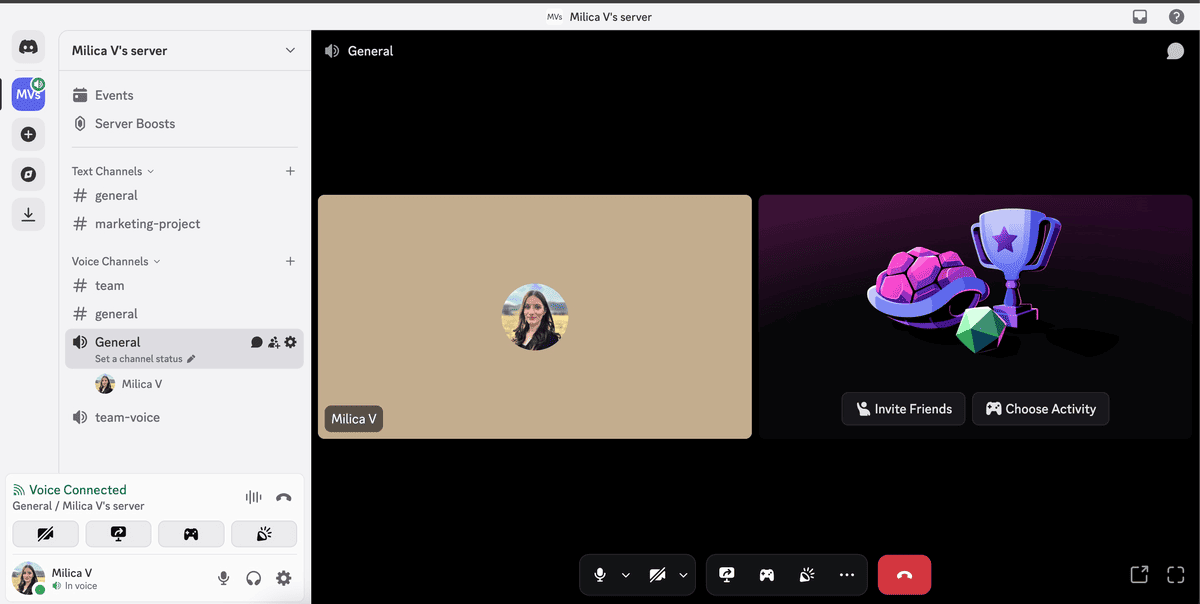End call with red disconnect button
The height and width of the screenshot is (604, 1200).
(904, 575)
